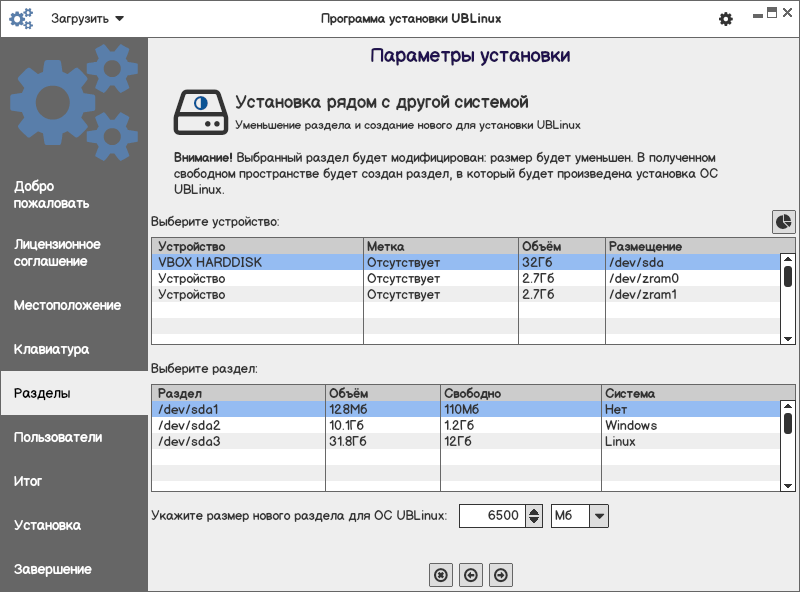Expand the Мб size unit dropdown
This screenshot has width=800, height=592.
(580, 516)
